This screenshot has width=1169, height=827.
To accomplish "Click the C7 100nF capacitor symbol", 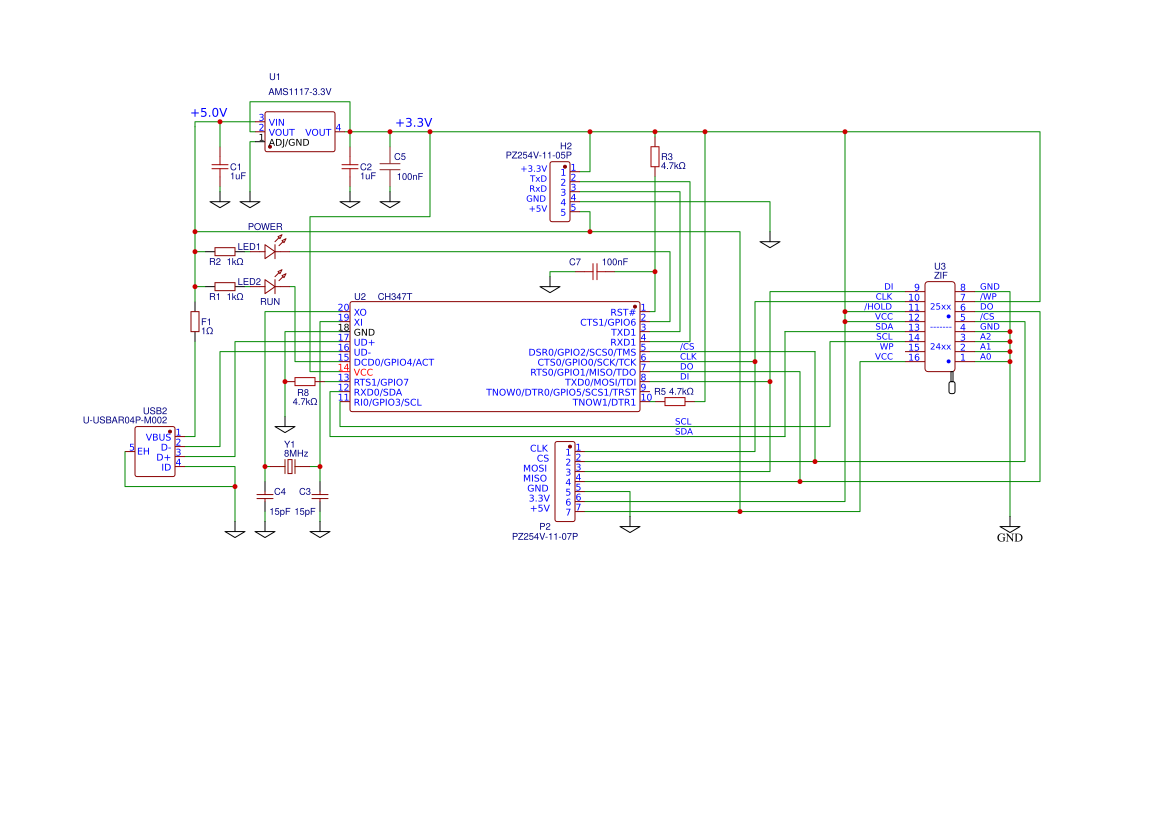I will point(595,272).
